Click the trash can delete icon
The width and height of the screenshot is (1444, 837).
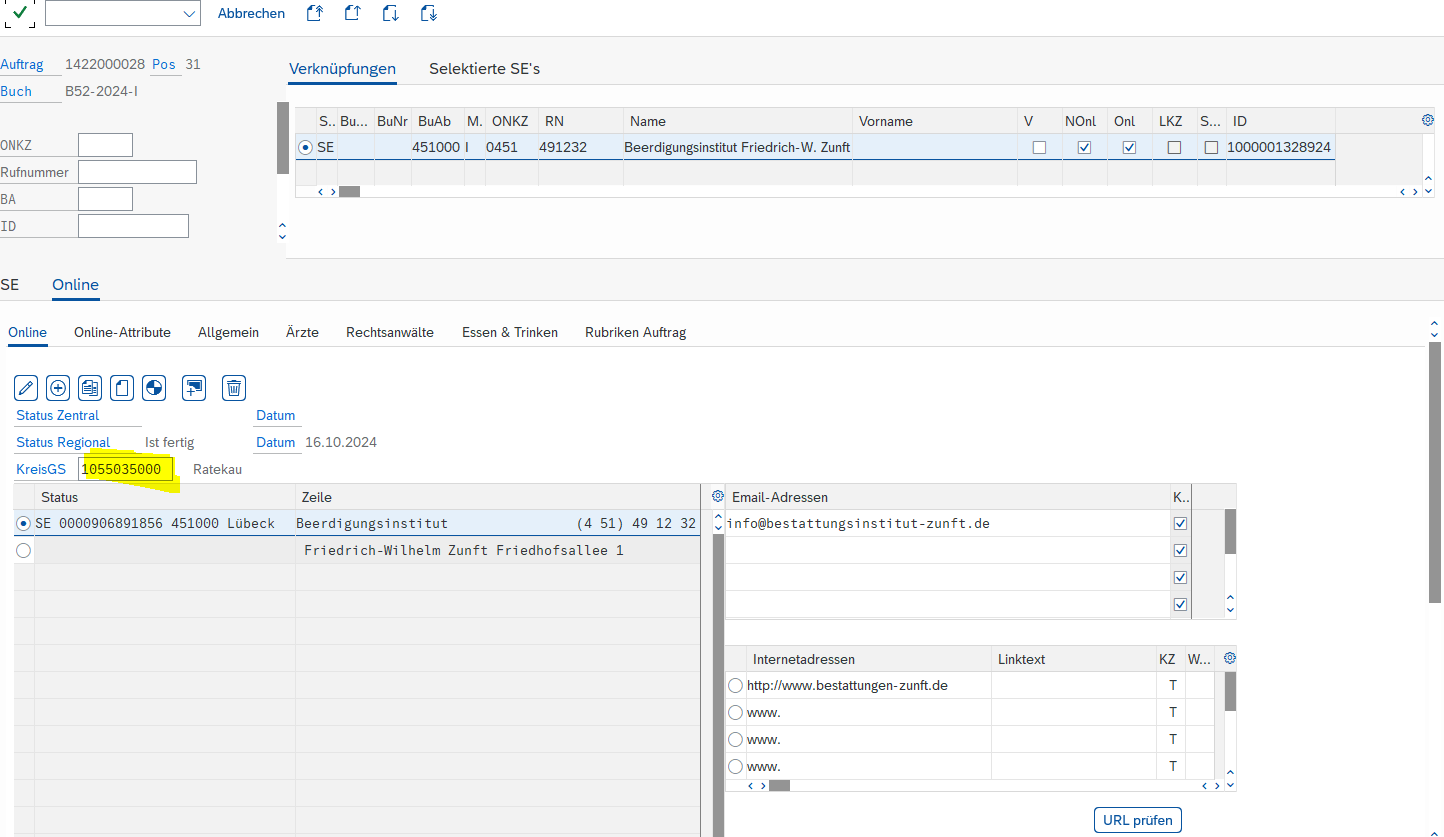click(234, 388)
